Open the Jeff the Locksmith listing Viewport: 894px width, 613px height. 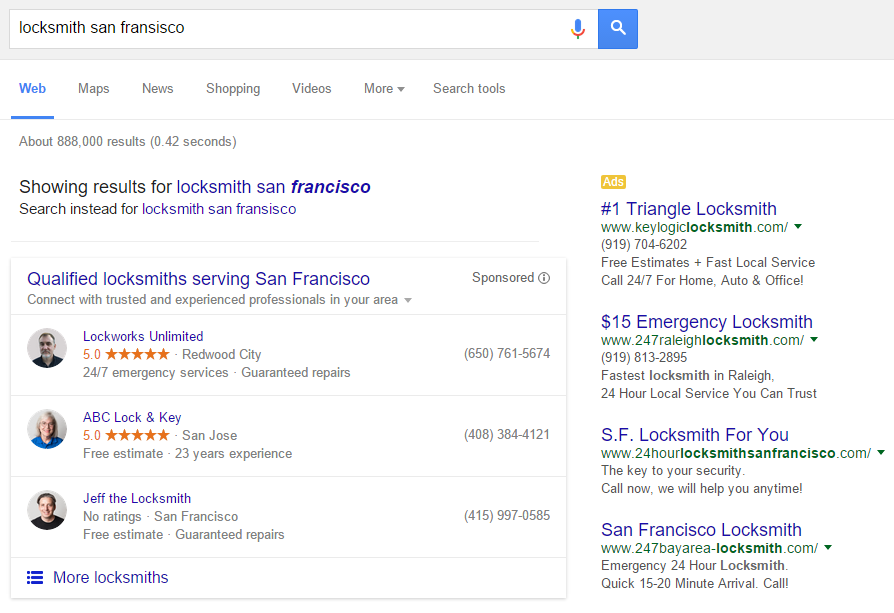(137, 498)
